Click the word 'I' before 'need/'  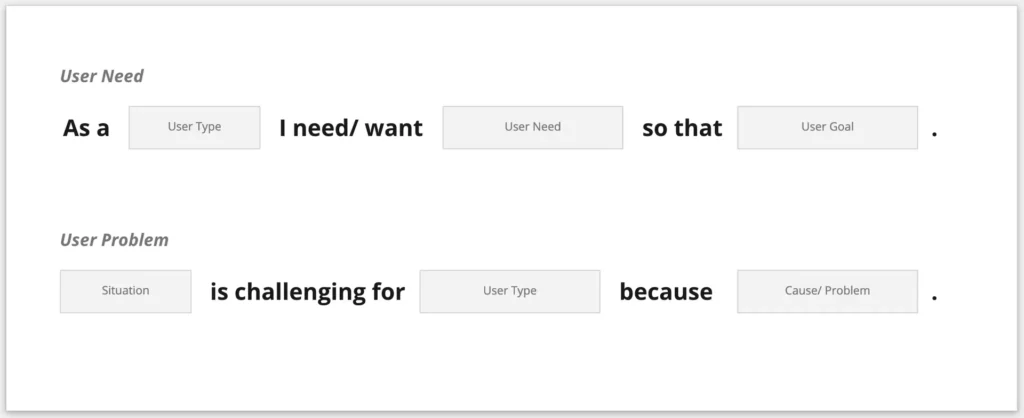coord(283,128)
